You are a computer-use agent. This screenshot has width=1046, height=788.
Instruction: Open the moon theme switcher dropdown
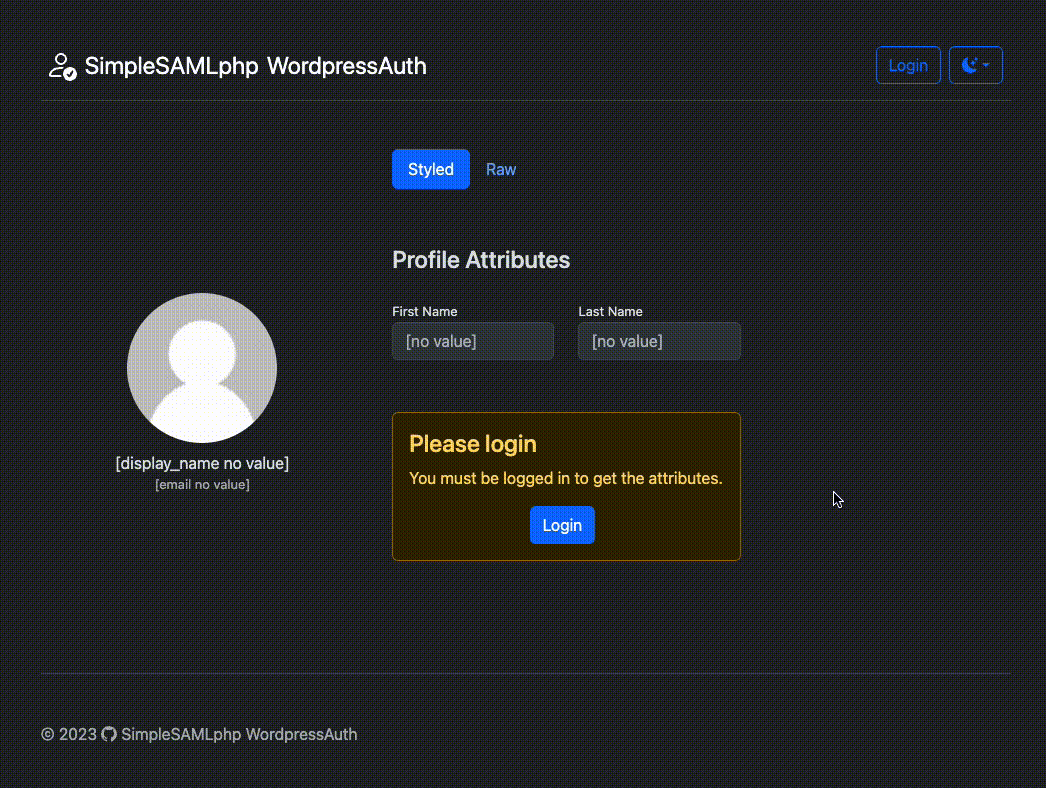(975, 65)
